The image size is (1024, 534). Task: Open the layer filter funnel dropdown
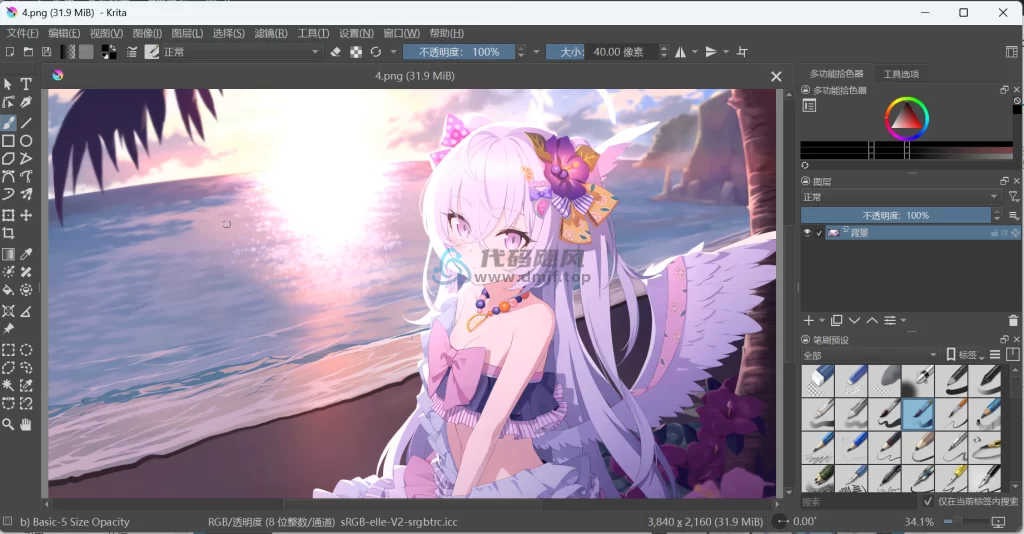[x=1013, y=196]
